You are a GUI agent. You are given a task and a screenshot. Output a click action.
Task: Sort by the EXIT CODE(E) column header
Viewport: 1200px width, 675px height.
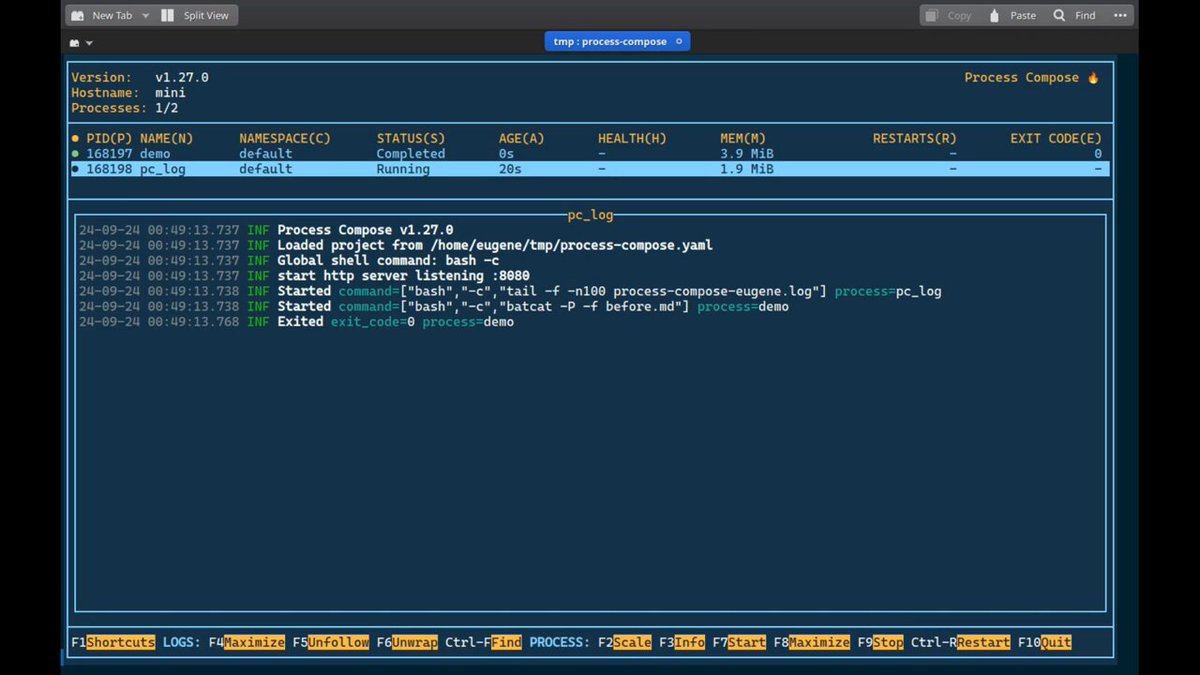pyautogui.click(x=1056, y=138)
